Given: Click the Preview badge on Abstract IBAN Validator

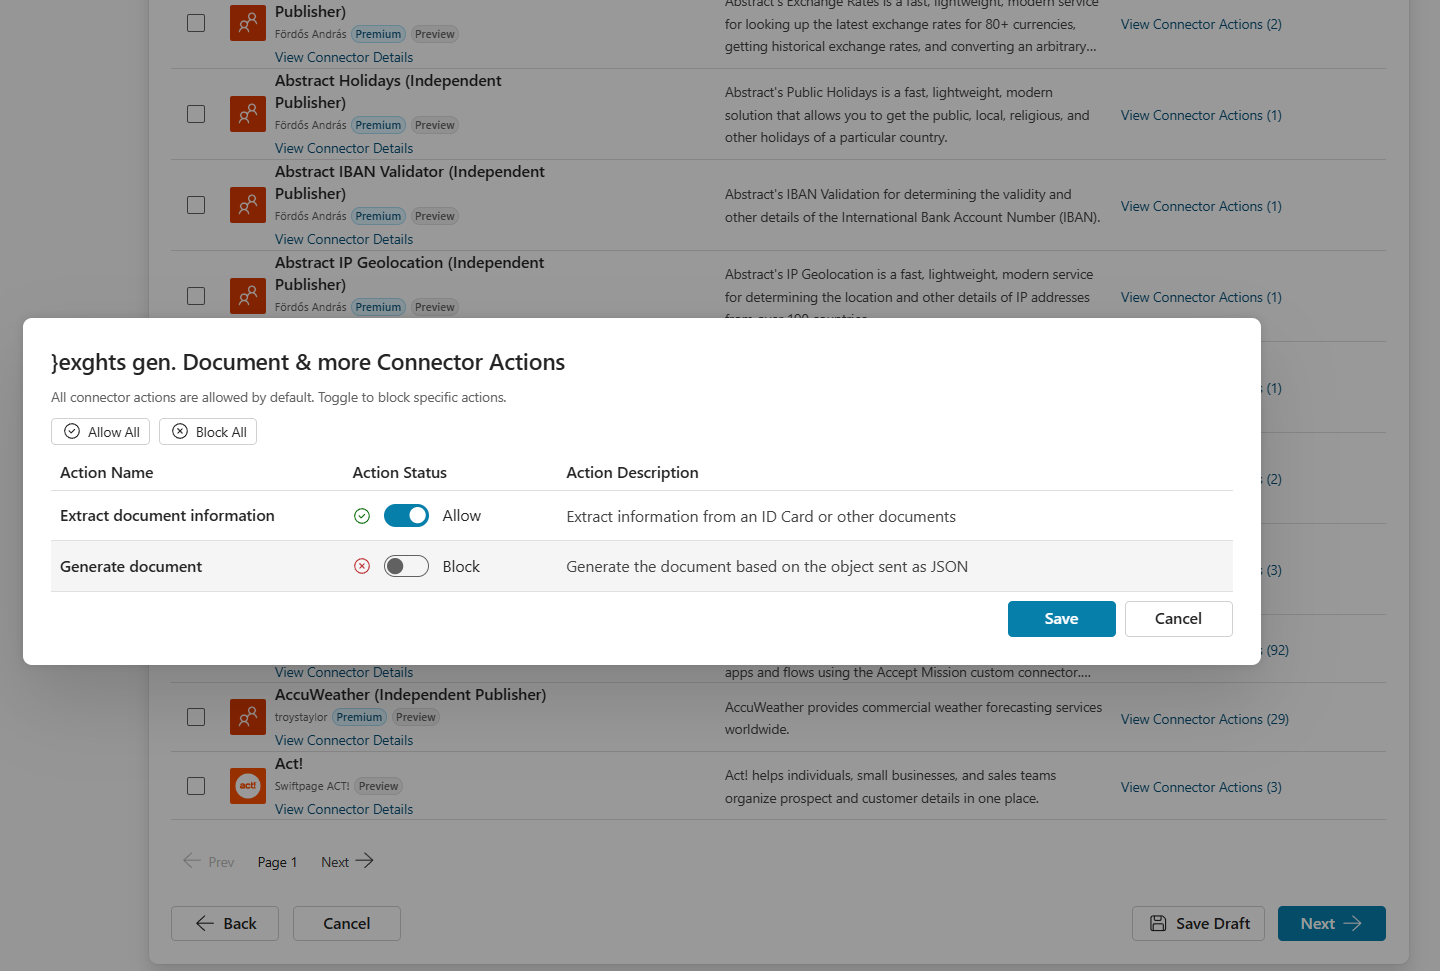Looking at the screenshot, I should 435,216.
